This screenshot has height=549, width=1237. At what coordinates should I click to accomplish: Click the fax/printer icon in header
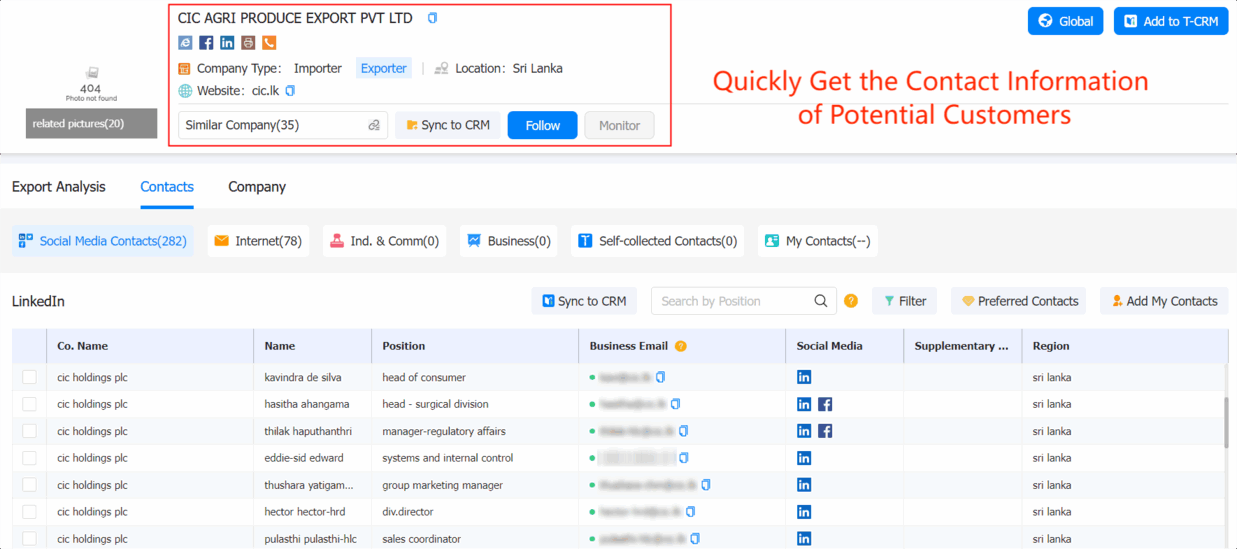(248, 43)
